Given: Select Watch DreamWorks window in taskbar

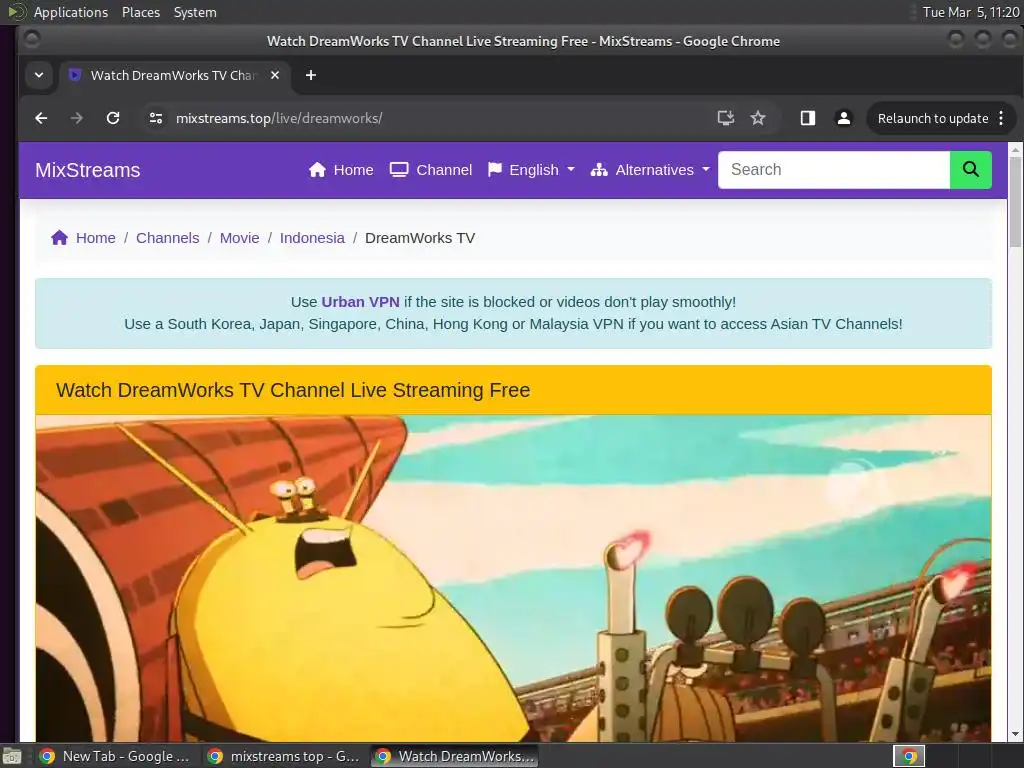Looking at the screenshot, I should (x=455, y=756).
